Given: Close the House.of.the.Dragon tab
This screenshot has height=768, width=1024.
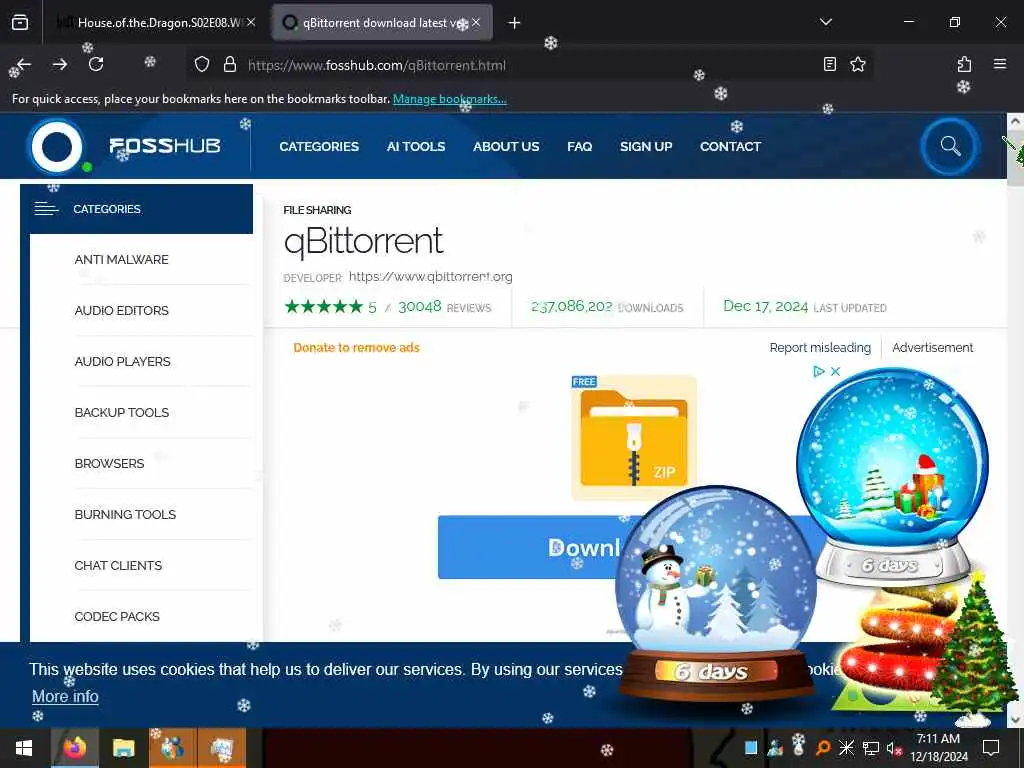Looking at the screenshot, I should pos(251,22).
